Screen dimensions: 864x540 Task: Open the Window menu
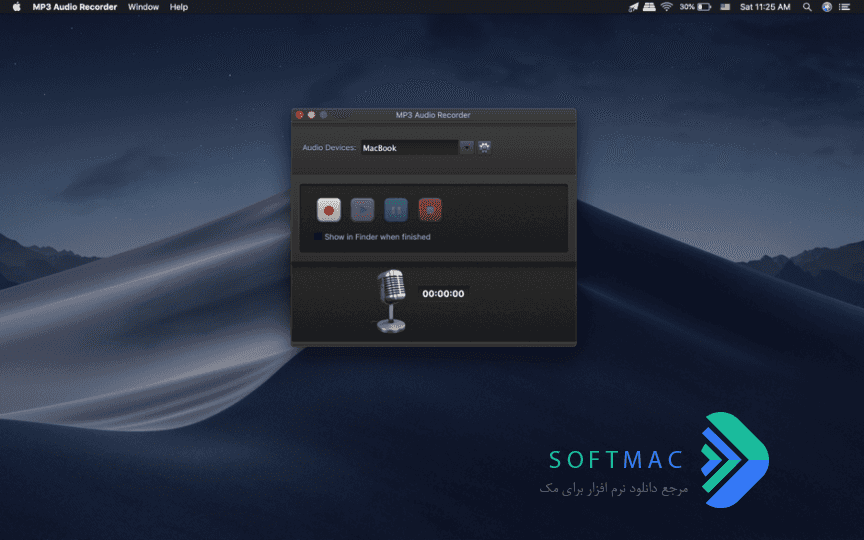(x=143, y=7)
